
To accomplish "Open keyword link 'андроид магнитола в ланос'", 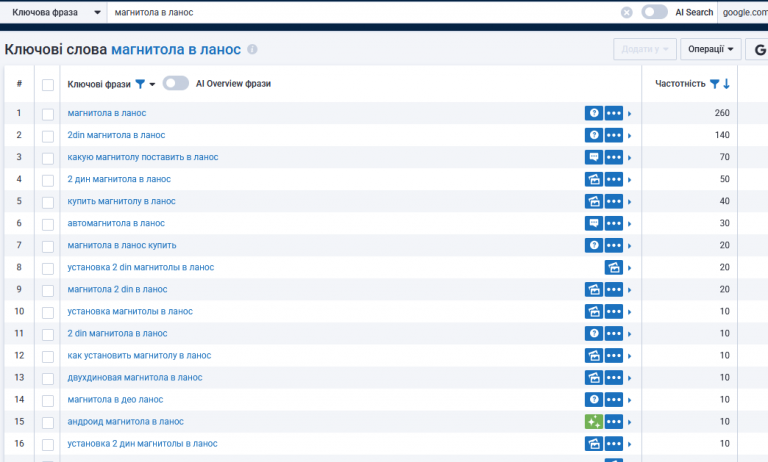I will click(x=125, y=422).
